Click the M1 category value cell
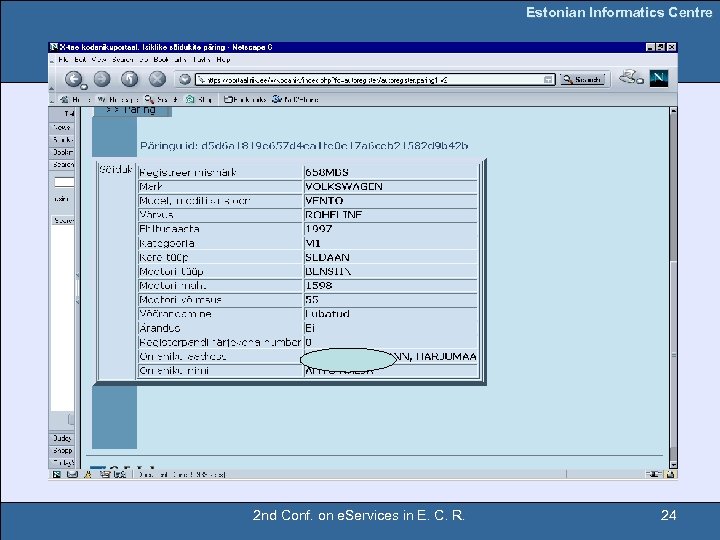This screenshot has width=720, height=540. click(390, 243)
